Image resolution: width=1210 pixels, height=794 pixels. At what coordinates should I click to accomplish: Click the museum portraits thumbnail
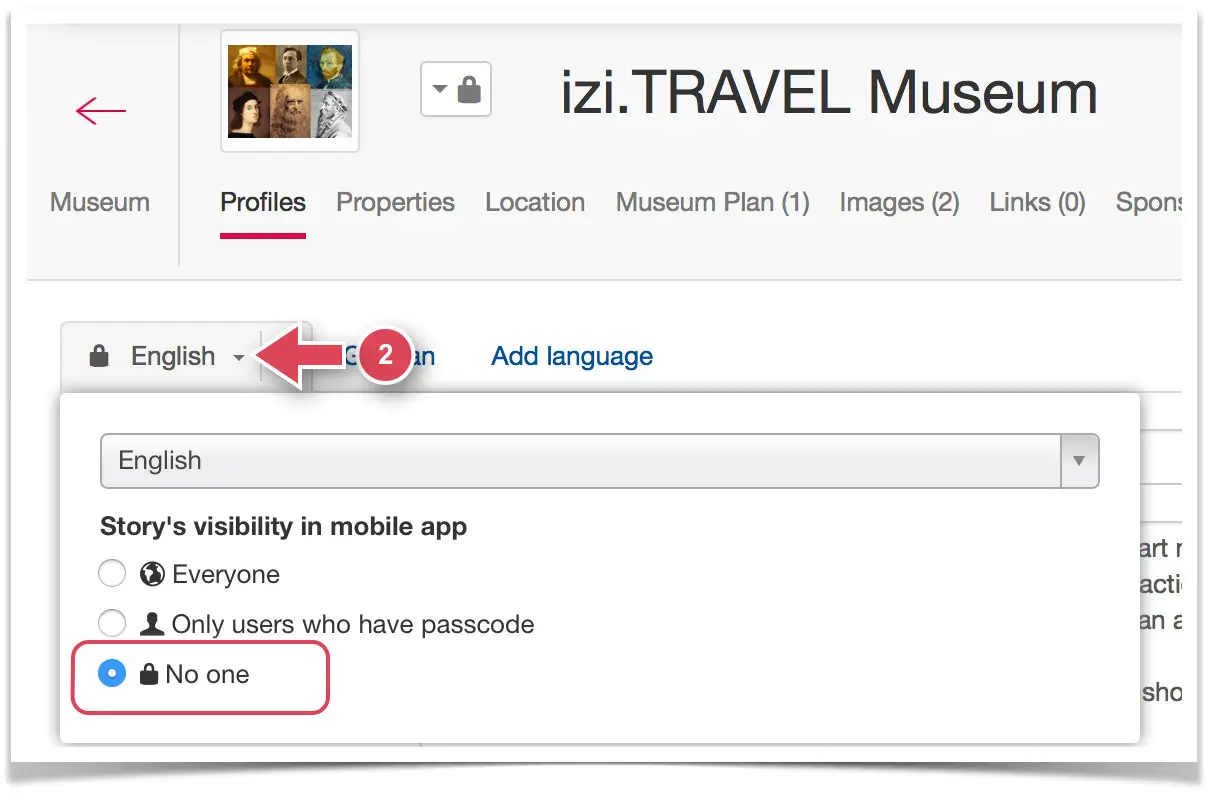click(x=290, y=91)
